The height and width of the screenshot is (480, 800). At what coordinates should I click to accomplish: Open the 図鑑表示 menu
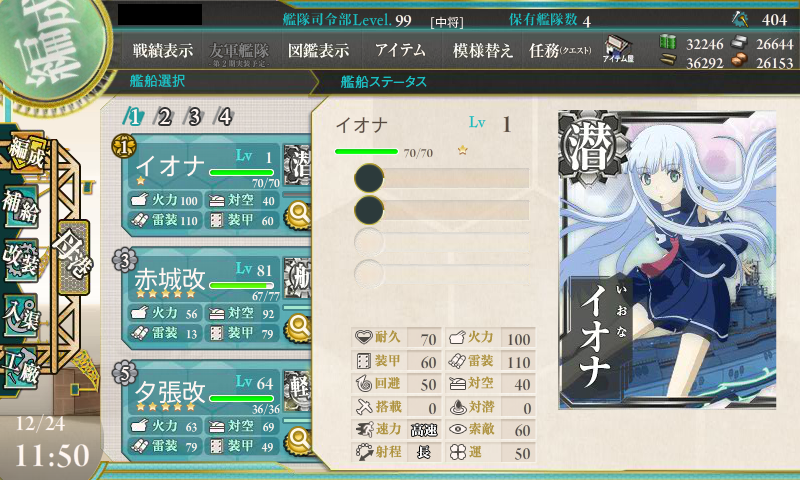coord(318,50)
